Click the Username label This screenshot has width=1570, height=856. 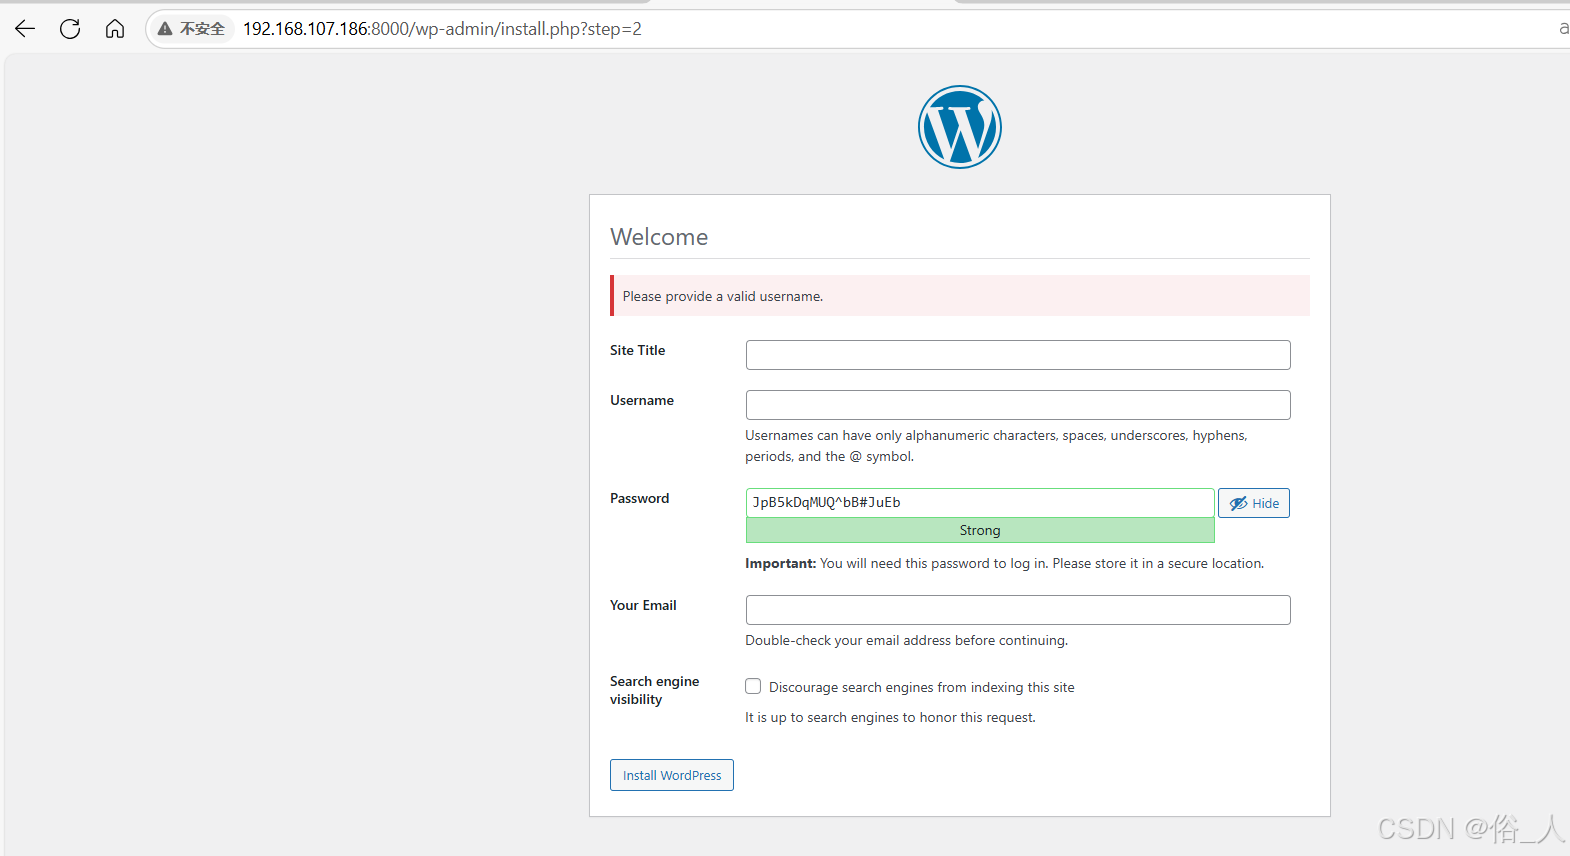642,400
